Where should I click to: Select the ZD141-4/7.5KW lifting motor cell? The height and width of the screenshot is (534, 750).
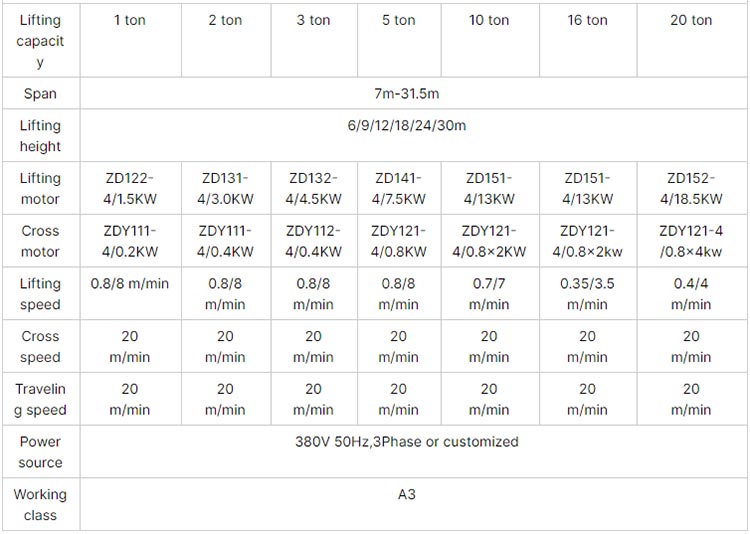click(x=398, y=189)
